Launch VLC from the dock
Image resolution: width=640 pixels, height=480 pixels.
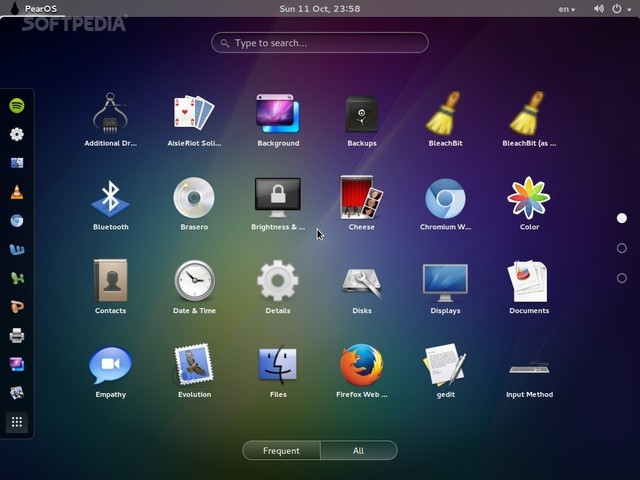coord(17,192)
